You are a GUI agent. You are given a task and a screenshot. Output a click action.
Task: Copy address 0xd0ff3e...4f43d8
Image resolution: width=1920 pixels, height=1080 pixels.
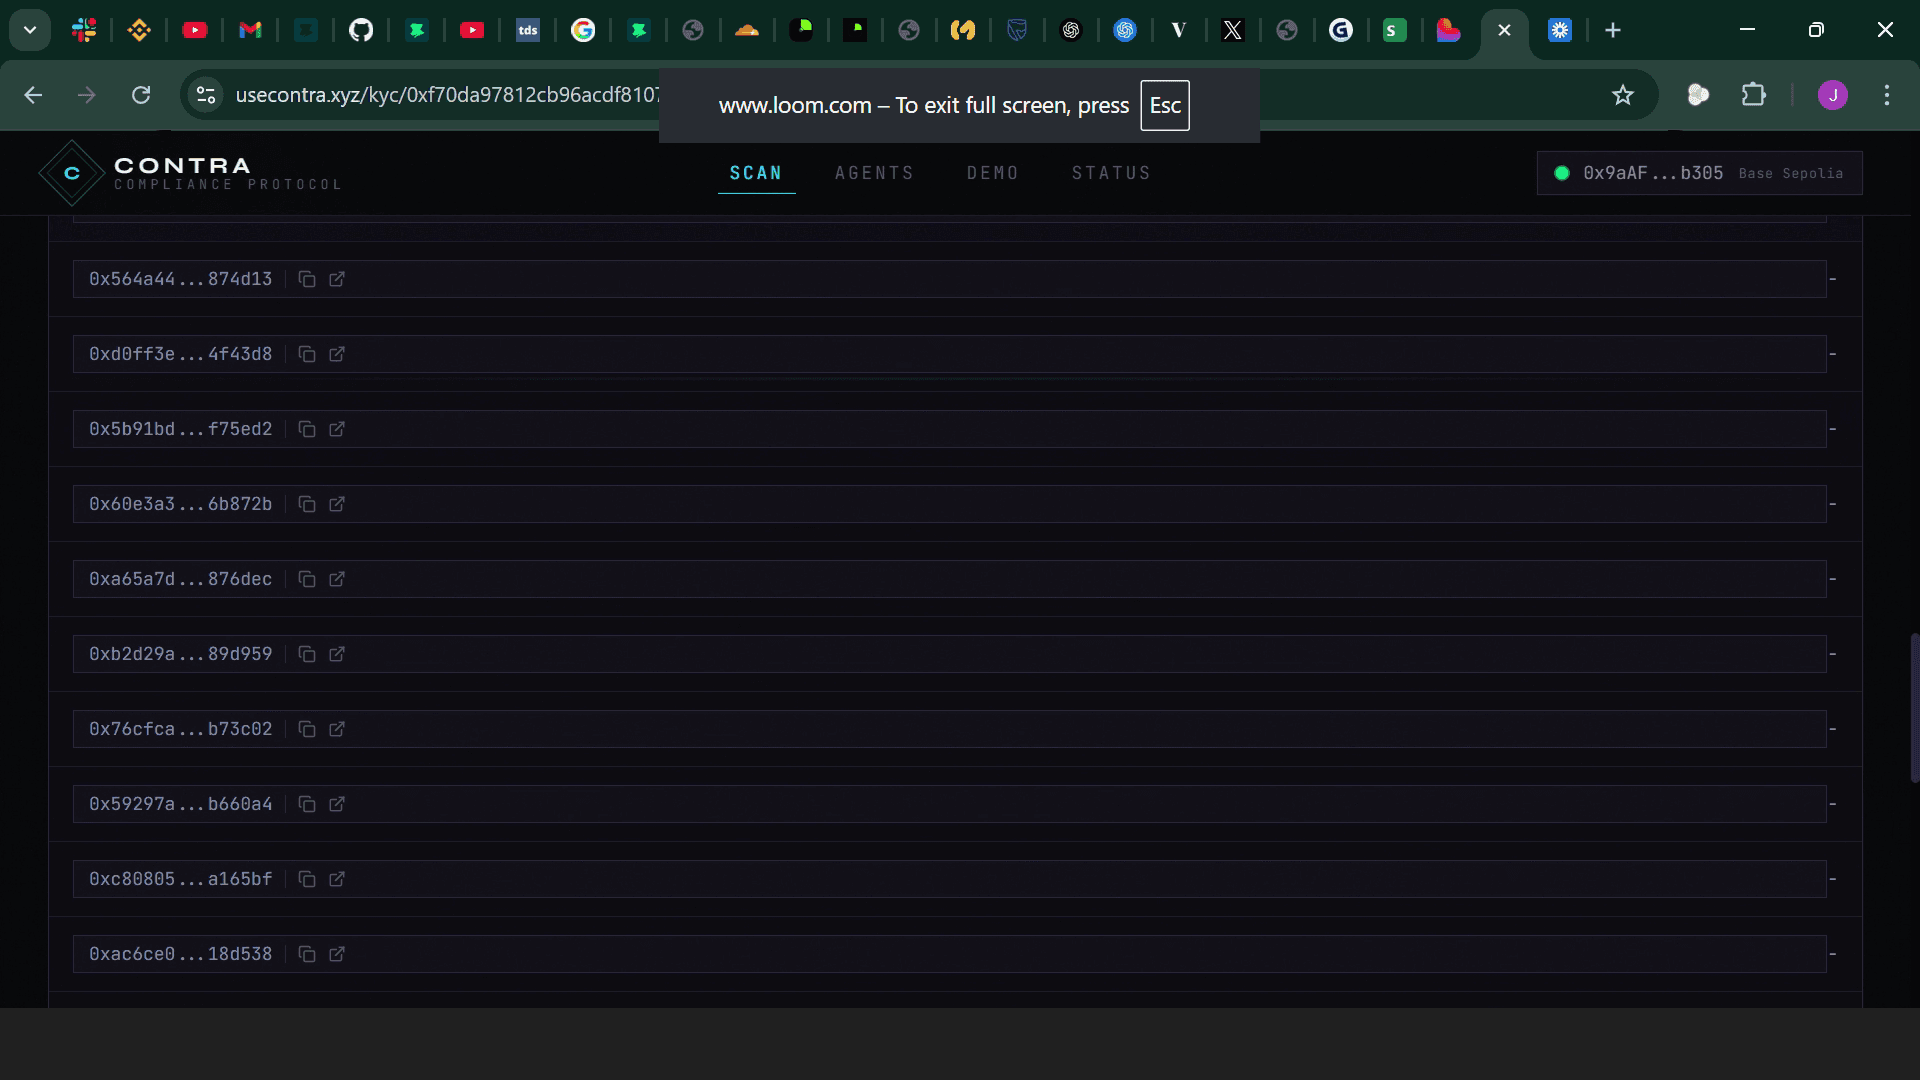tap(307, 354)
